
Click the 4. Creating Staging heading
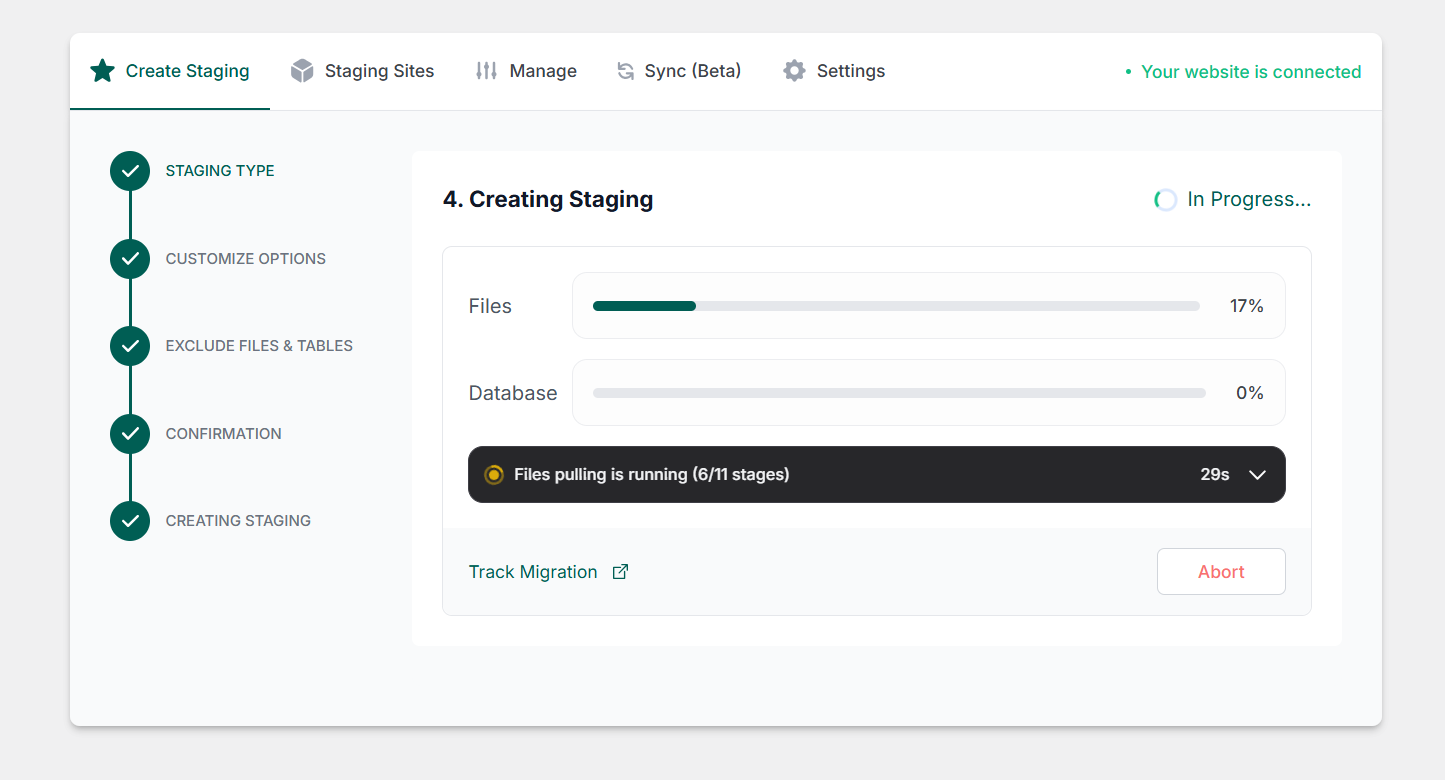[x=548, y=200]
